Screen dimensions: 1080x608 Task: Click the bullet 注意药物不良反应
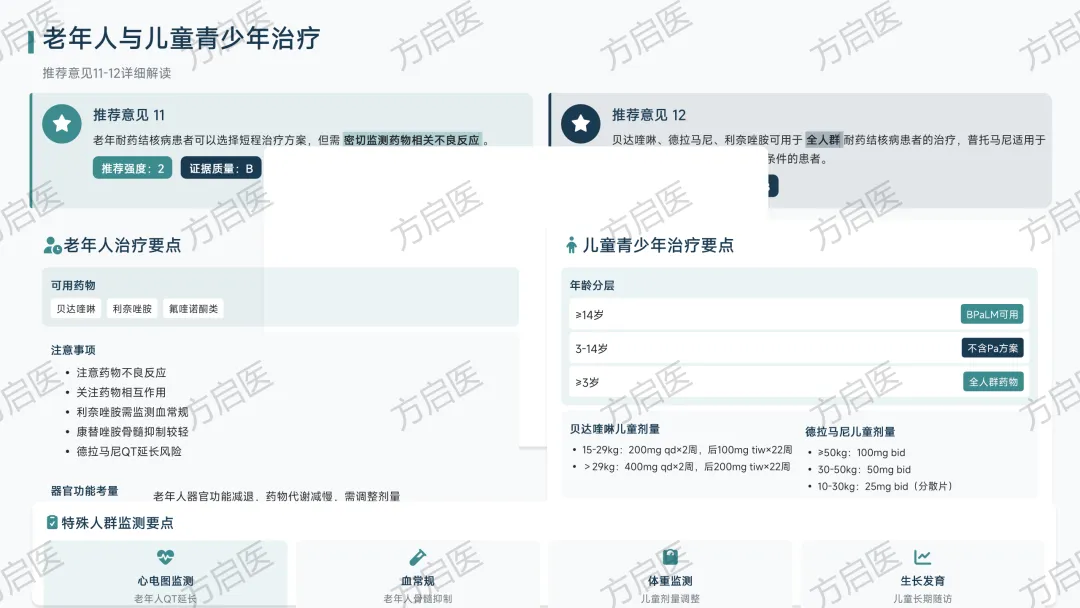point(121,373)
